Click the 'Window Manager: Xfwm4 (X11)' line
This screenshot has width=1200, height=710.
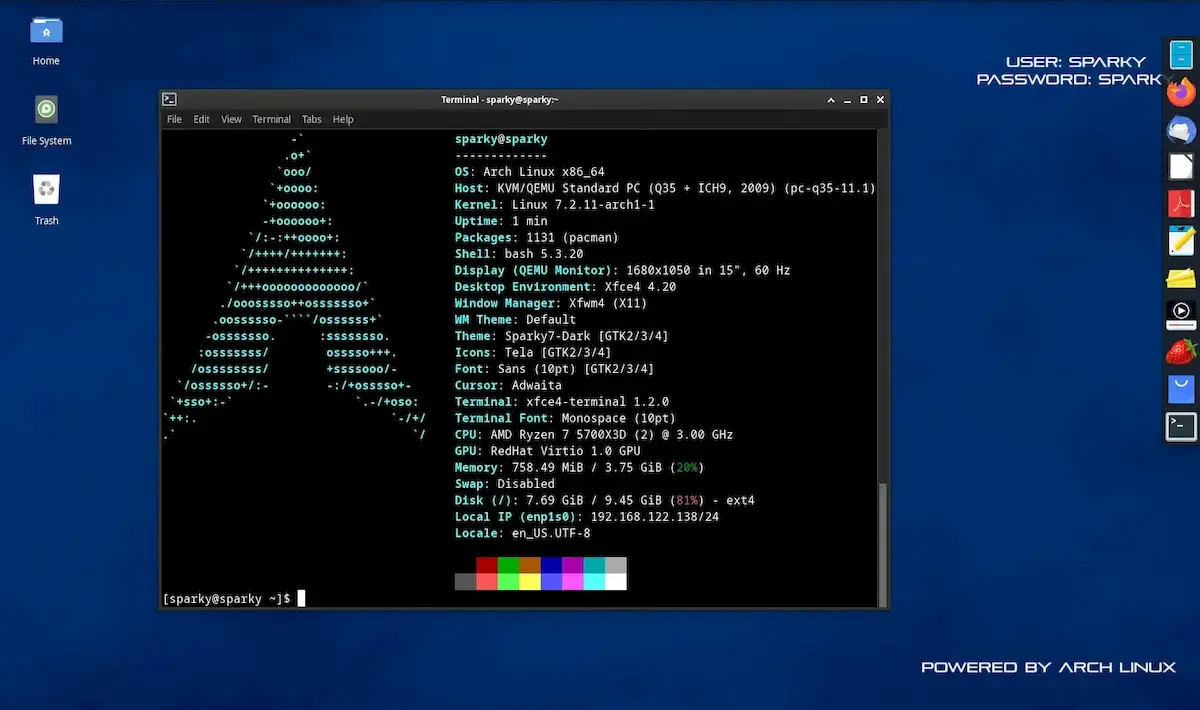click(x=551, y=303)
